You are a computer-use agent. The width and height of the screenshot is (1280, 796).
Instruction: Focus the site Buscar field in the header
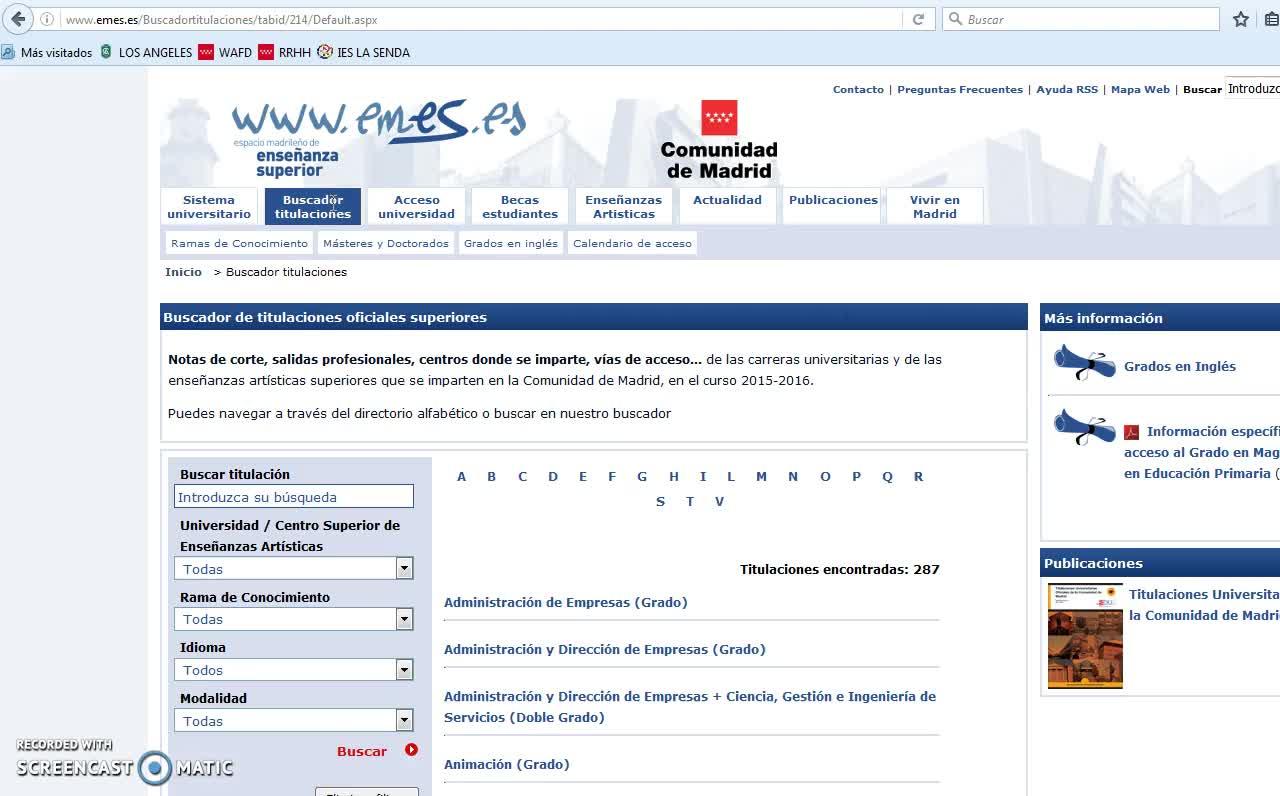(x=1253, y=89)
